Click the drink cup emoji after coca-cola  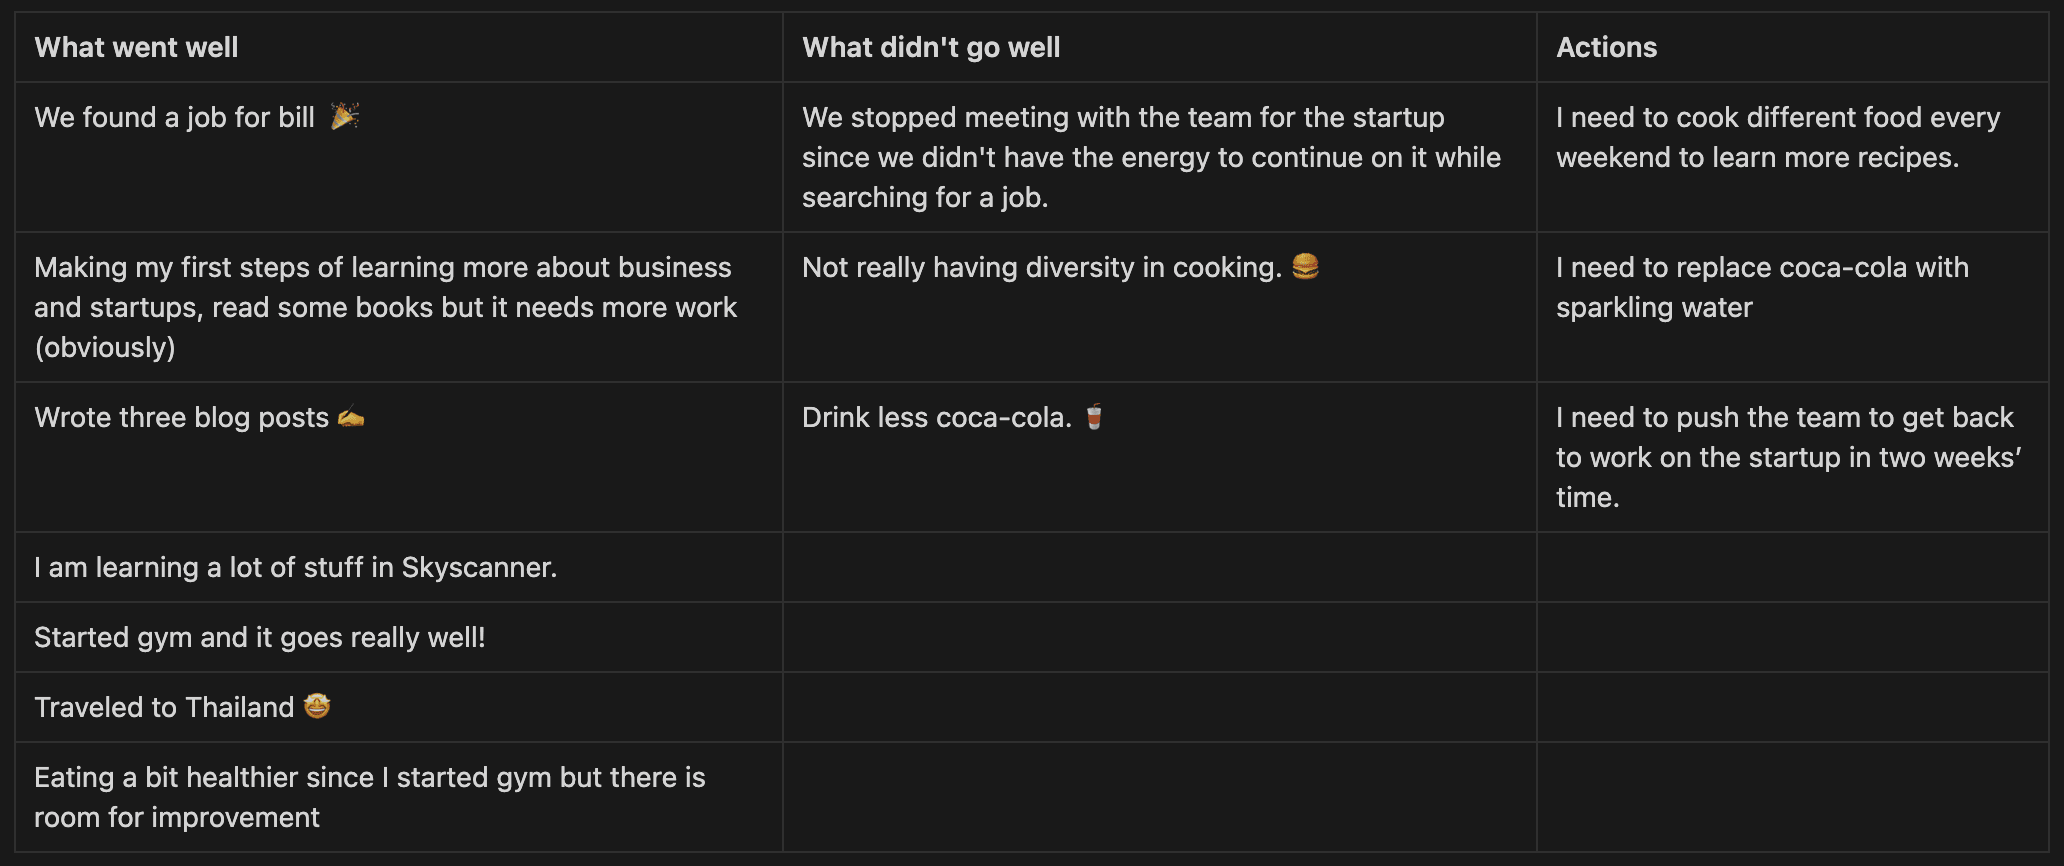[1094, 416]
